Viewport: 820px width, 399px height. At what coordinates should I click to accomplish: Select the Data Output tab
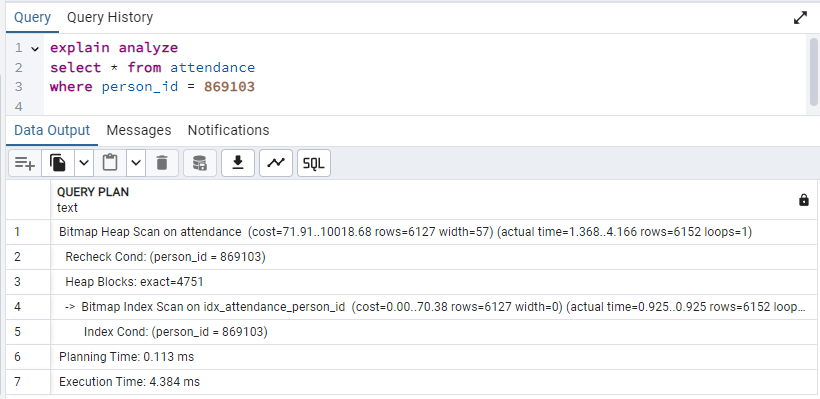[52, 130]
